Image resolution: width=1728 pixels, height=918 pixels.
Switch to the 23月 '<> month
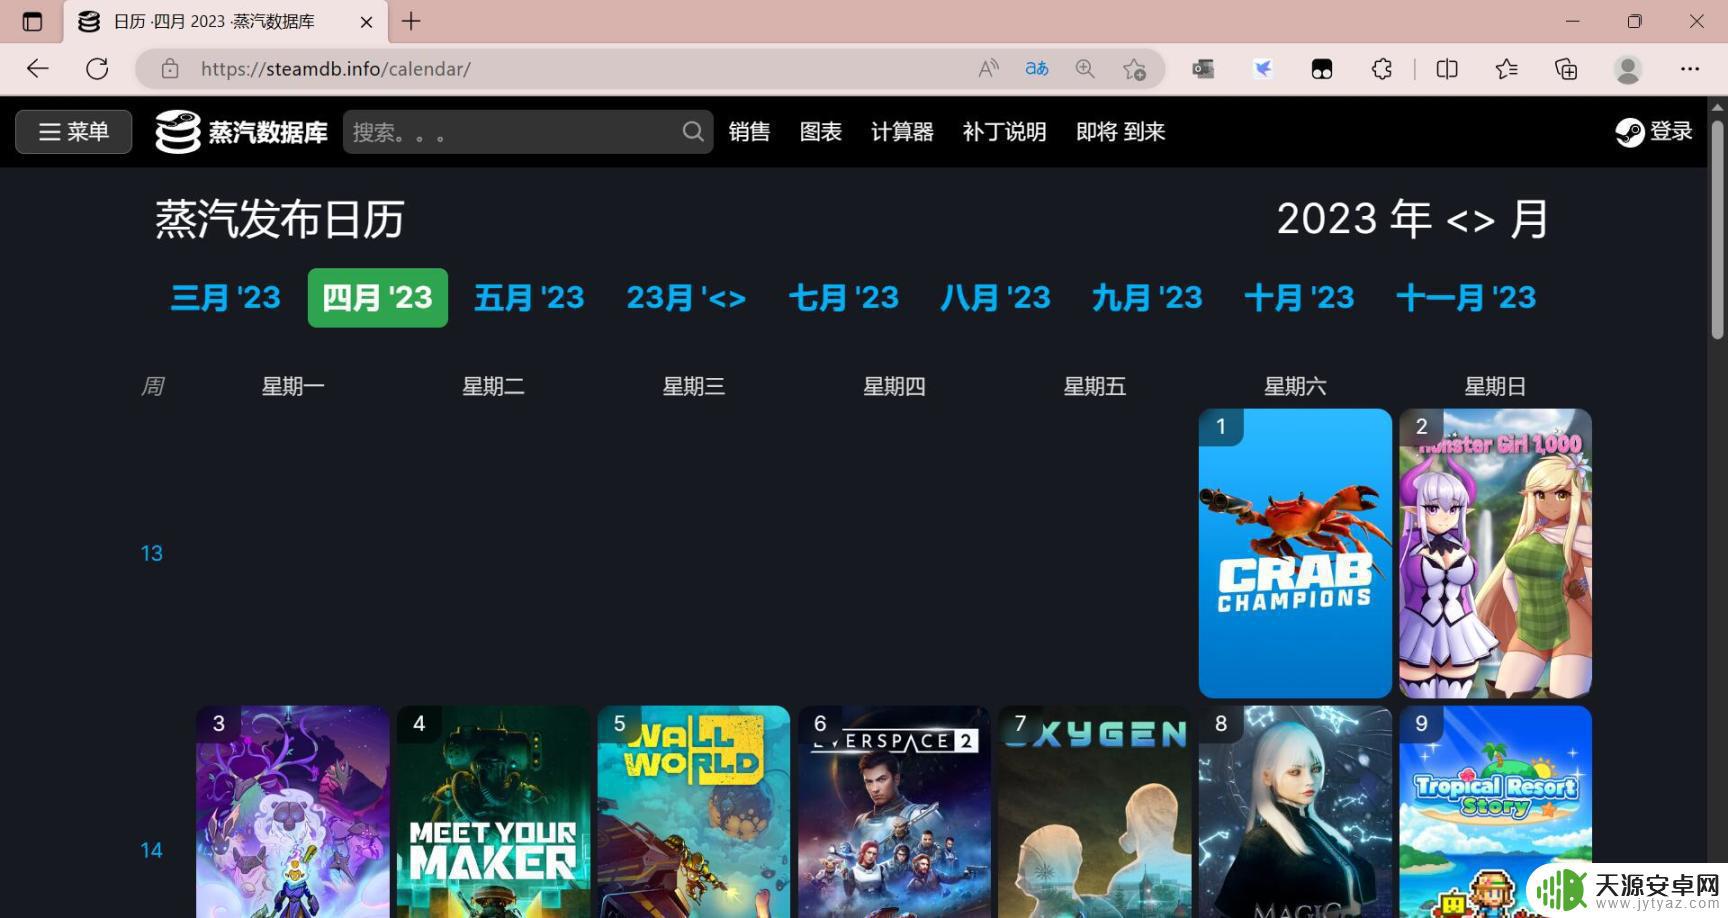point(686,298)
